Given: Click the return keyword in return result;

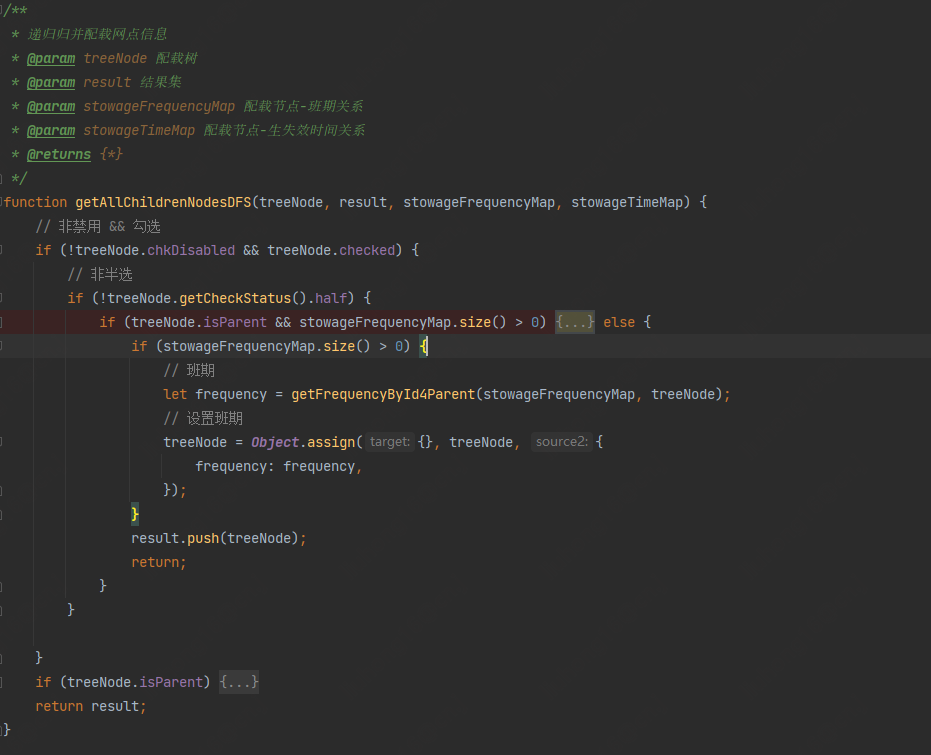Looking at the screenshot, I should [59, 706].
